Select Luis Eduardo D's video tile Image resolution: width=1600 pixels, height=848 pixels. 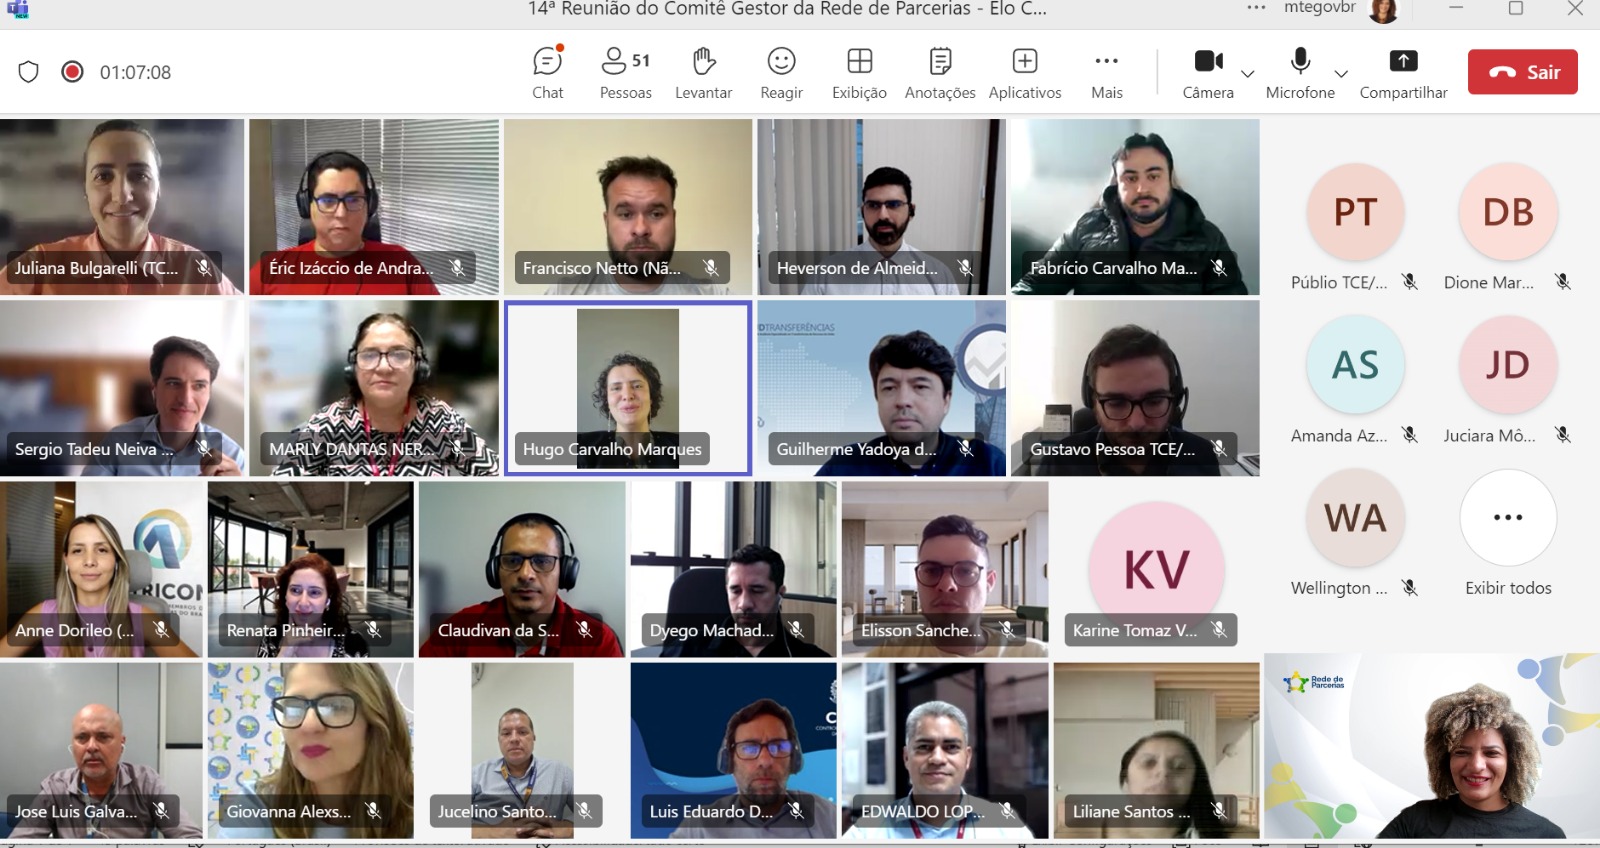click(734, 750)
